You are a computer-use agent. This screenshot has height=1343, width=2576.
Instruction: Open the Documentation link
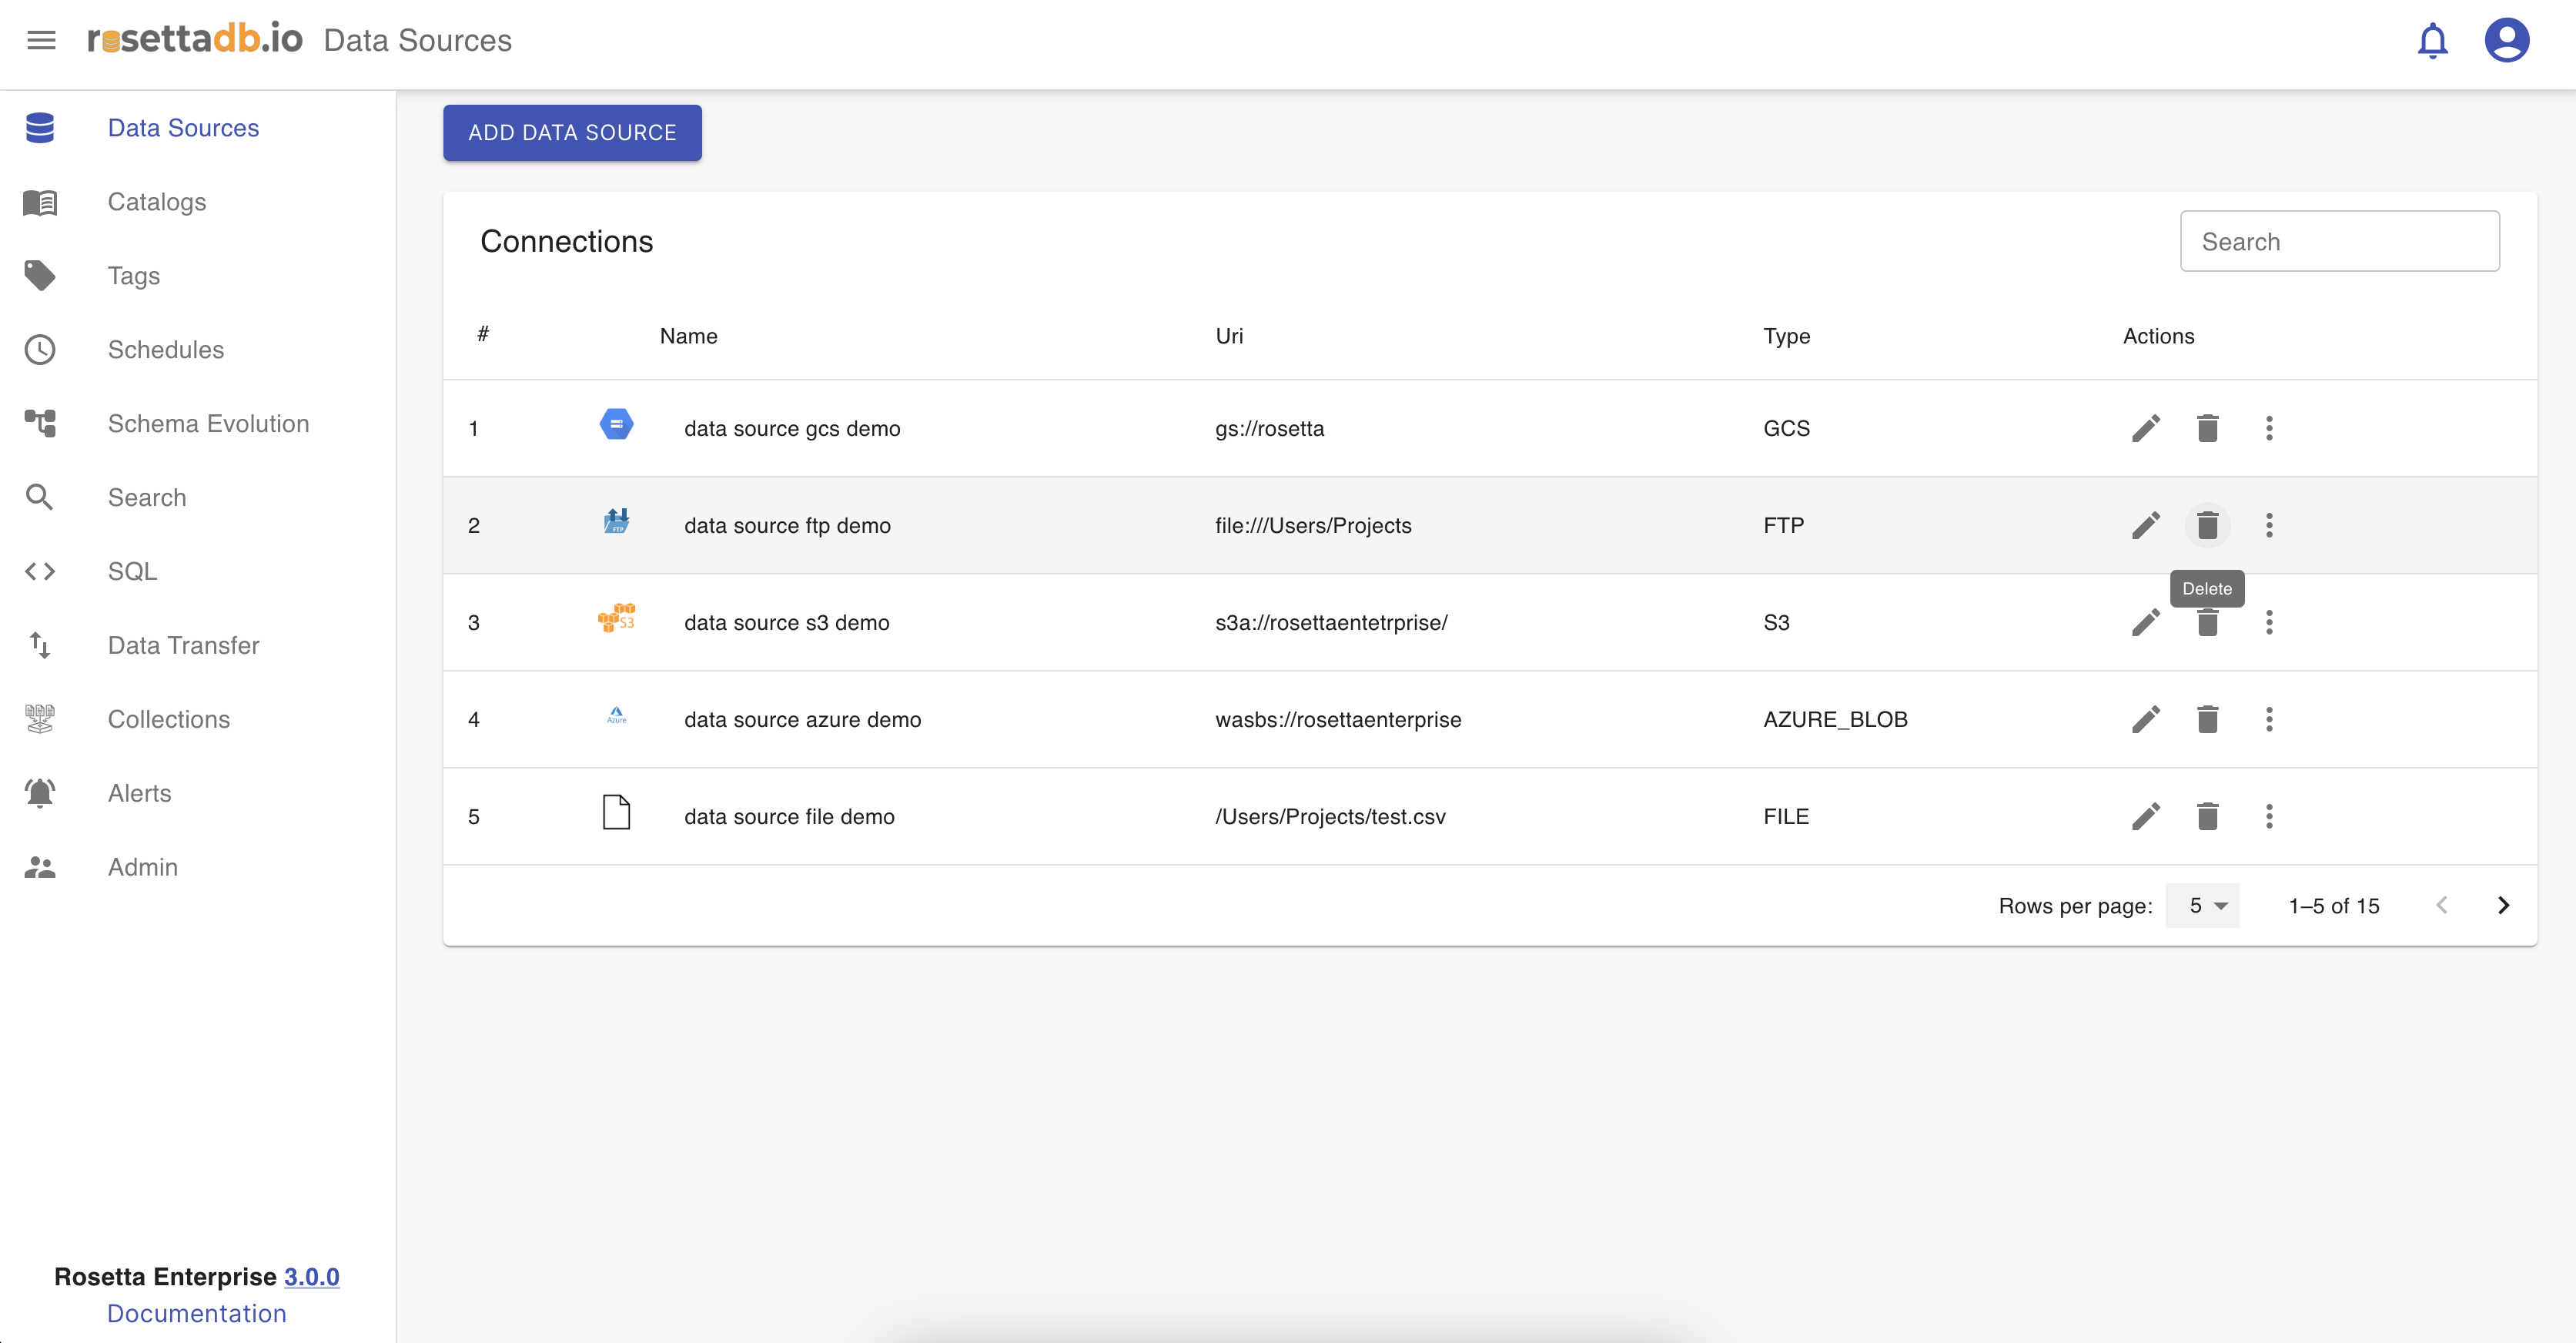coord(196,1313)
